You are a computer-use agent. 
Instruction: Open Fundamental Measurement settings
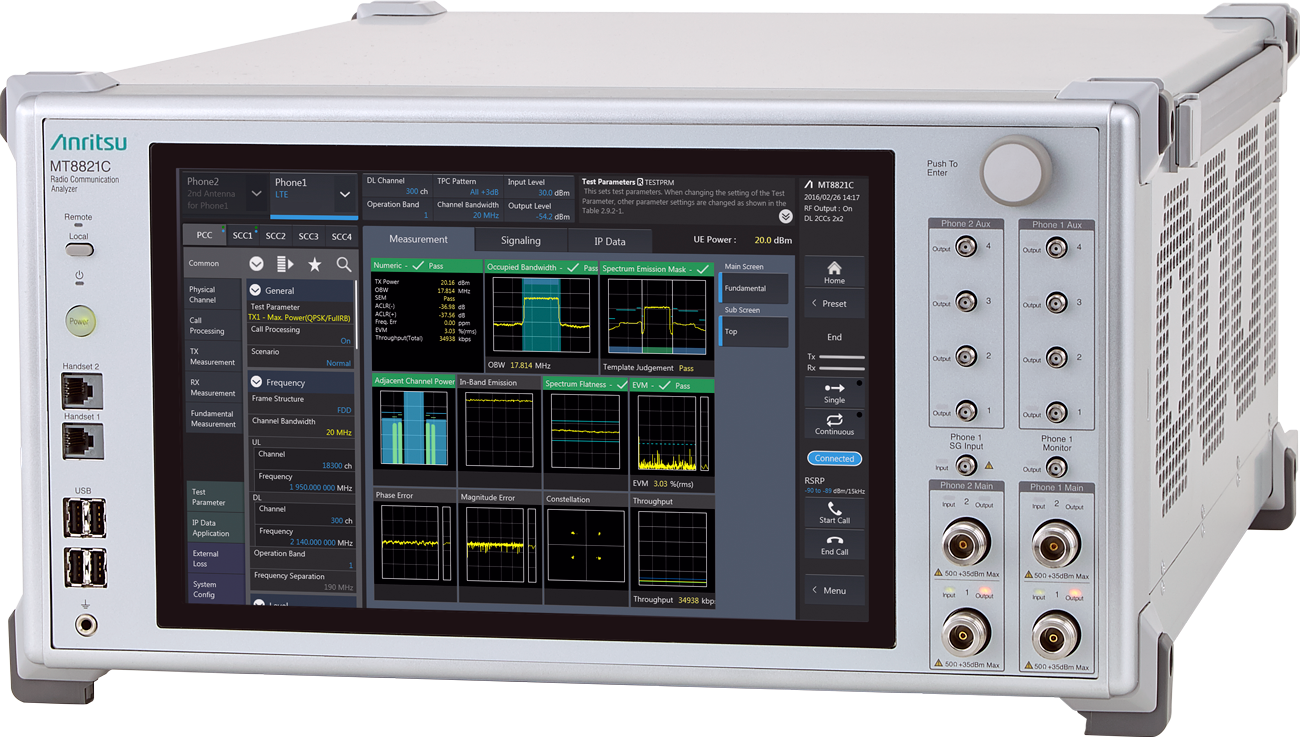(213, 418)
